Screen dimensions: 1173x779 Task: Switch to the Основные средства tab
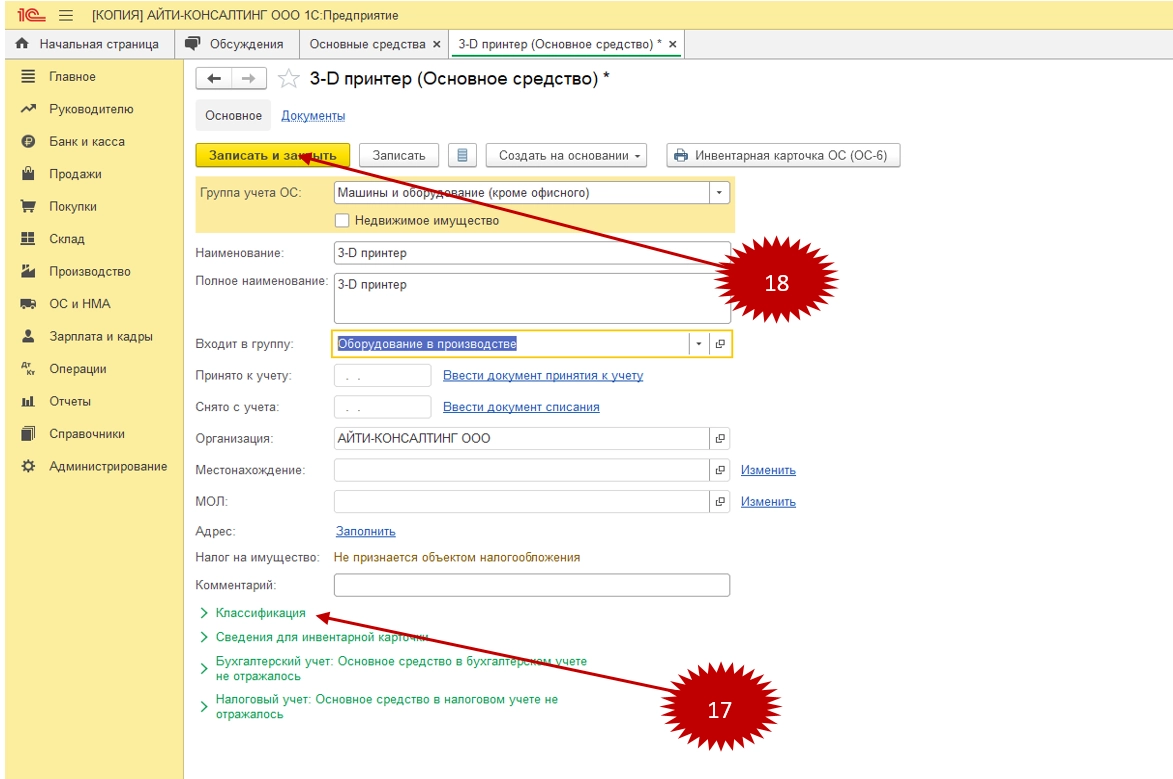pyautogui.click(x=367, y=44)
